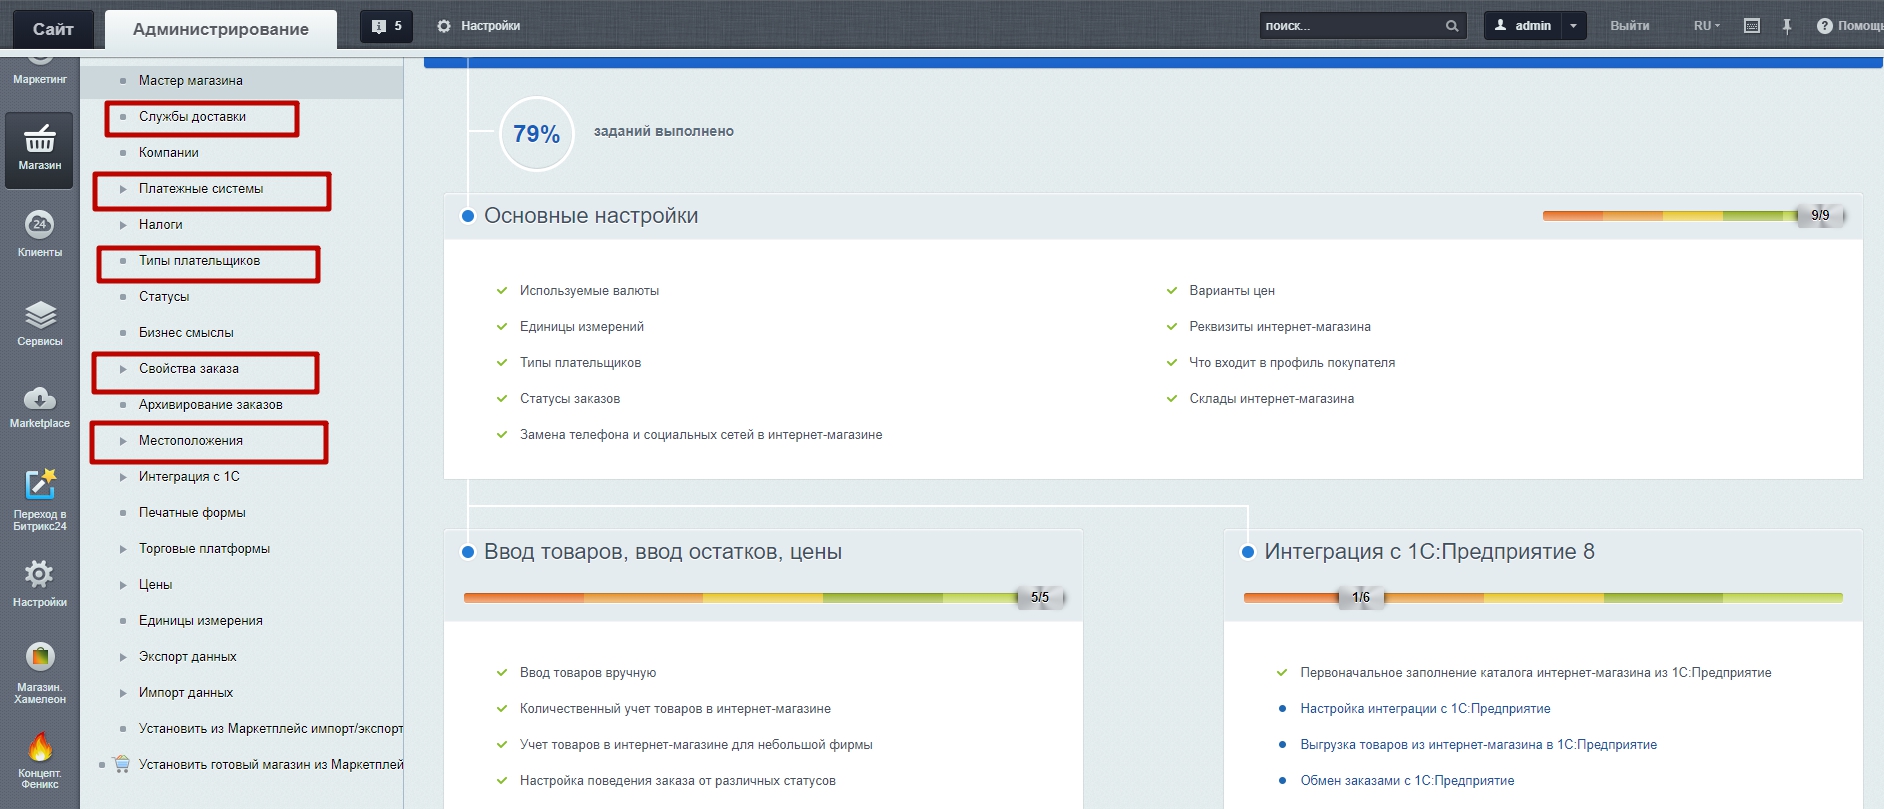Expand the Цены tree node
This screenshot has height=809, width=1884.
pyautogui.click(x=123, y=585)
